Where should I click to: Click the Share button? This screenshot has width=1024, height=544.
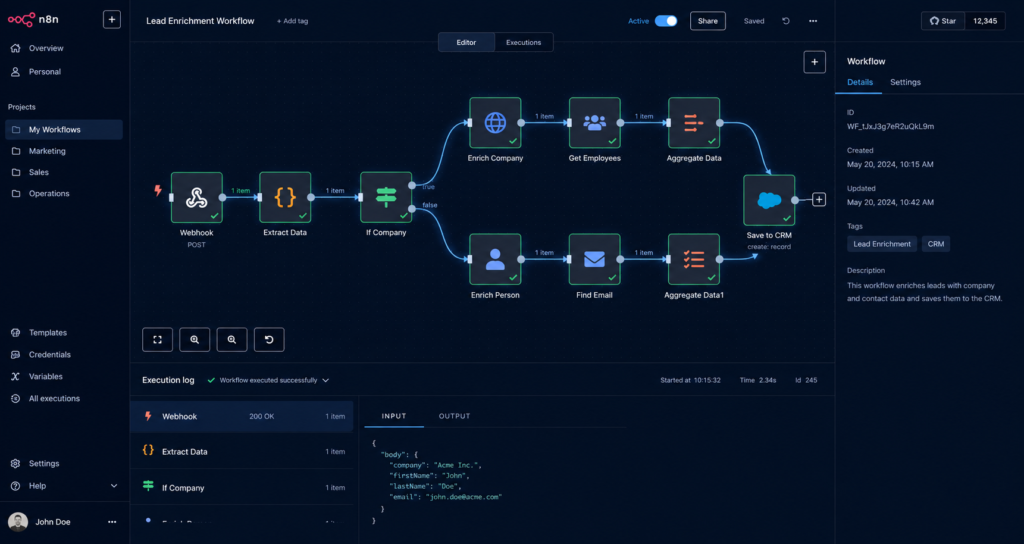708,21
